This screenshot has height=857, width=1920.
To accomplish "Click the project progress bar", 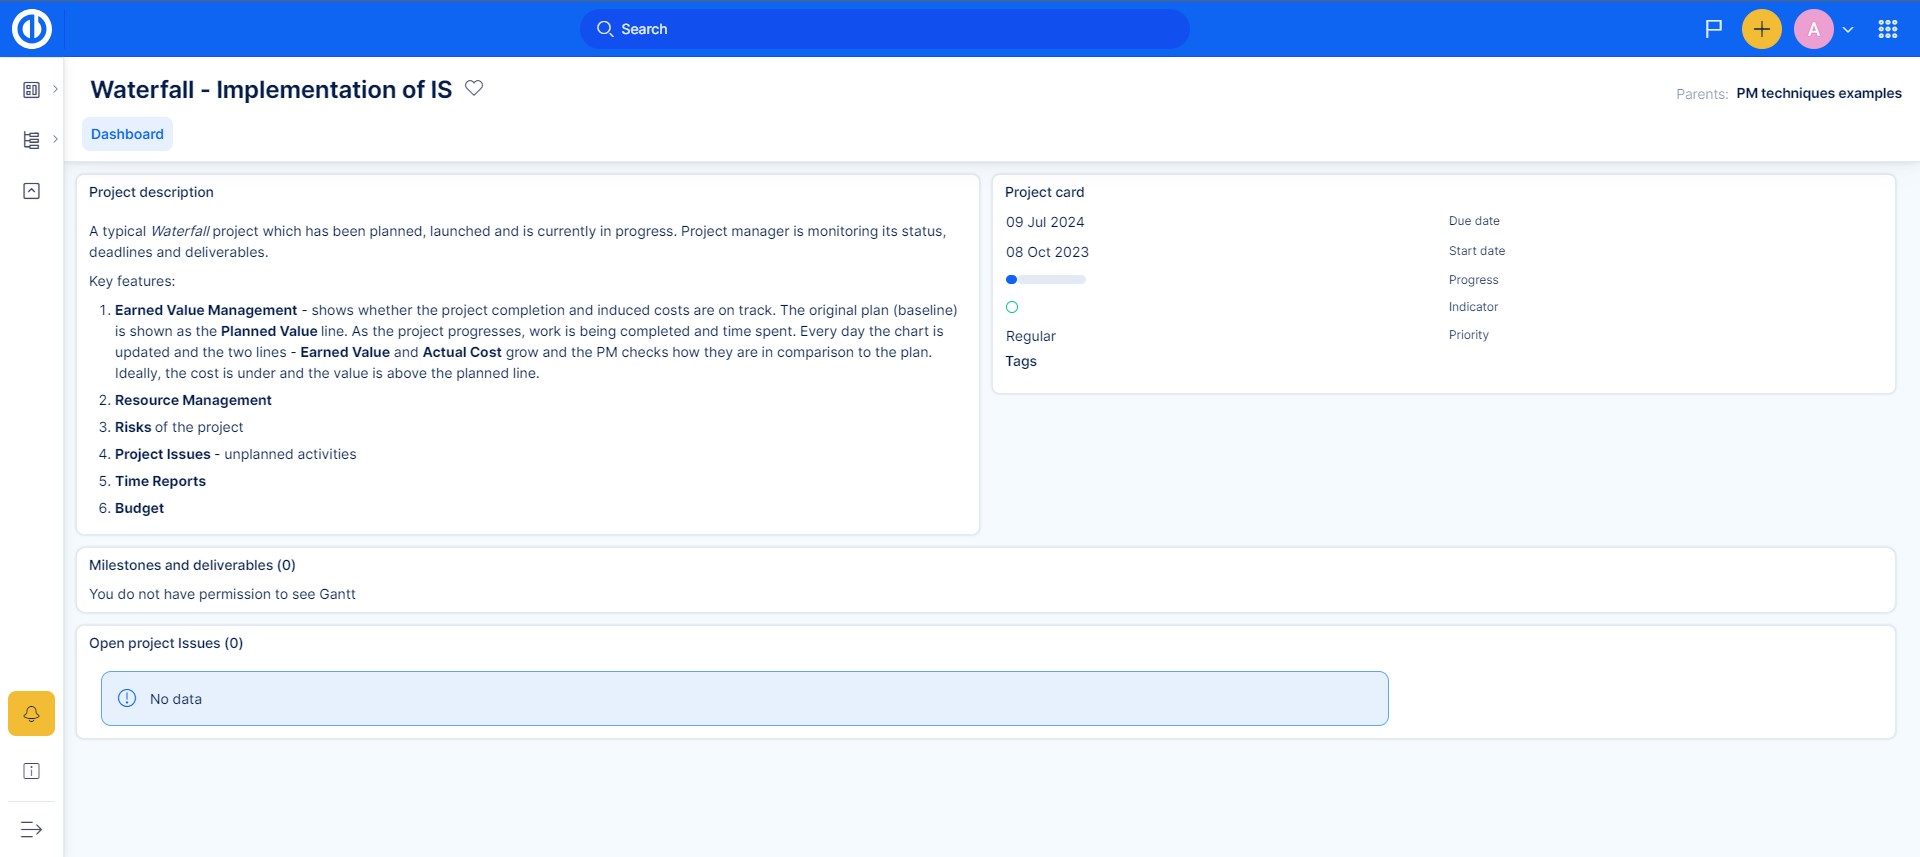I will click(x=1045, y=280).
